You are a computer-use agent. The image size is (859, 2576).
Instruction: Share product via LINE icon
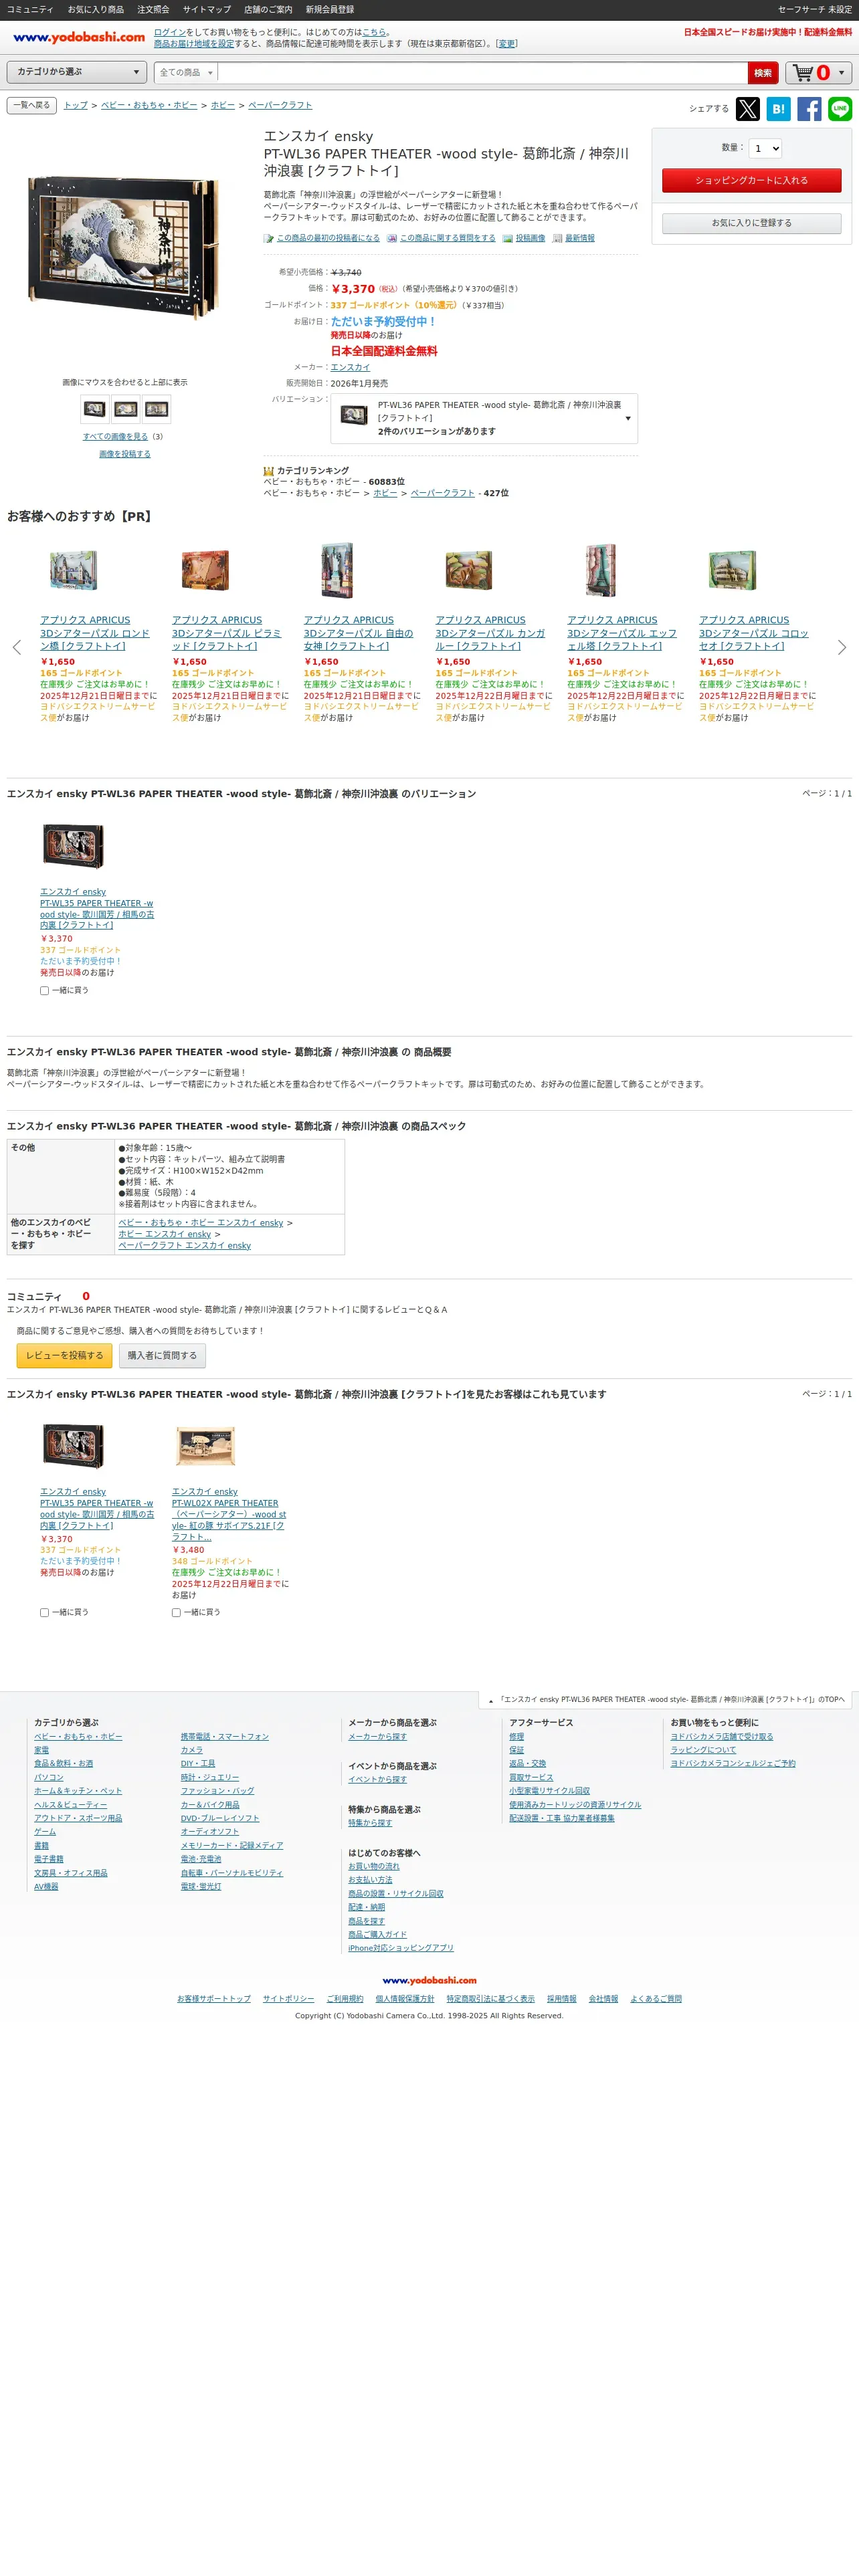click(x=840, y=109)
